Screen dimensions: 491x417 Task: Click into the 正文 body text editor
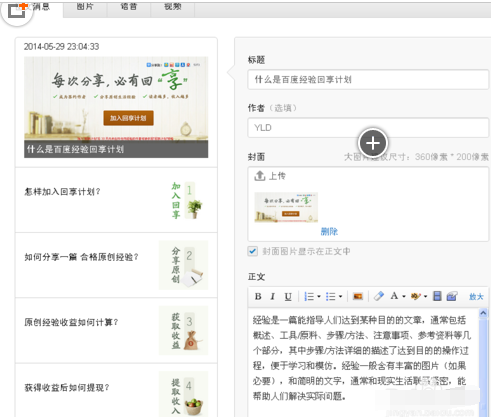pos(363,362)
